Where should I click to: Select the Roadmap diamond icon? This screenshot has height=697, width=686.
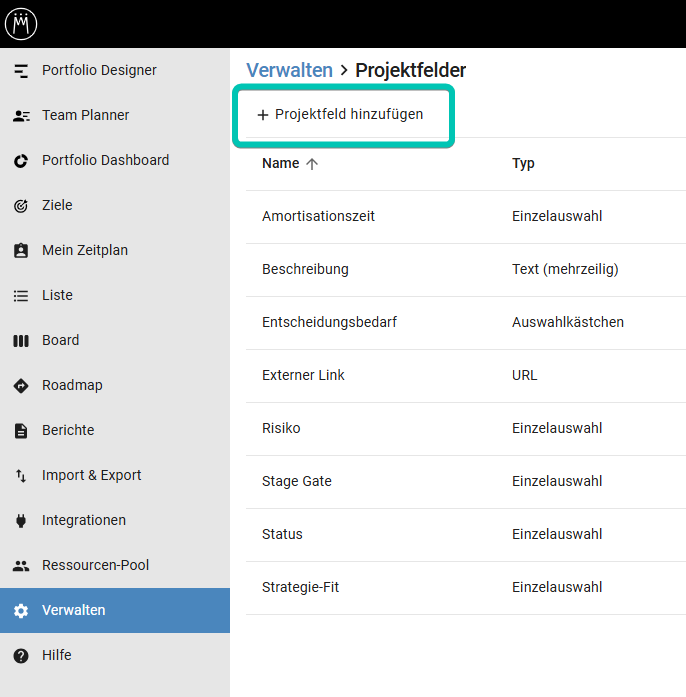(21, 386)
